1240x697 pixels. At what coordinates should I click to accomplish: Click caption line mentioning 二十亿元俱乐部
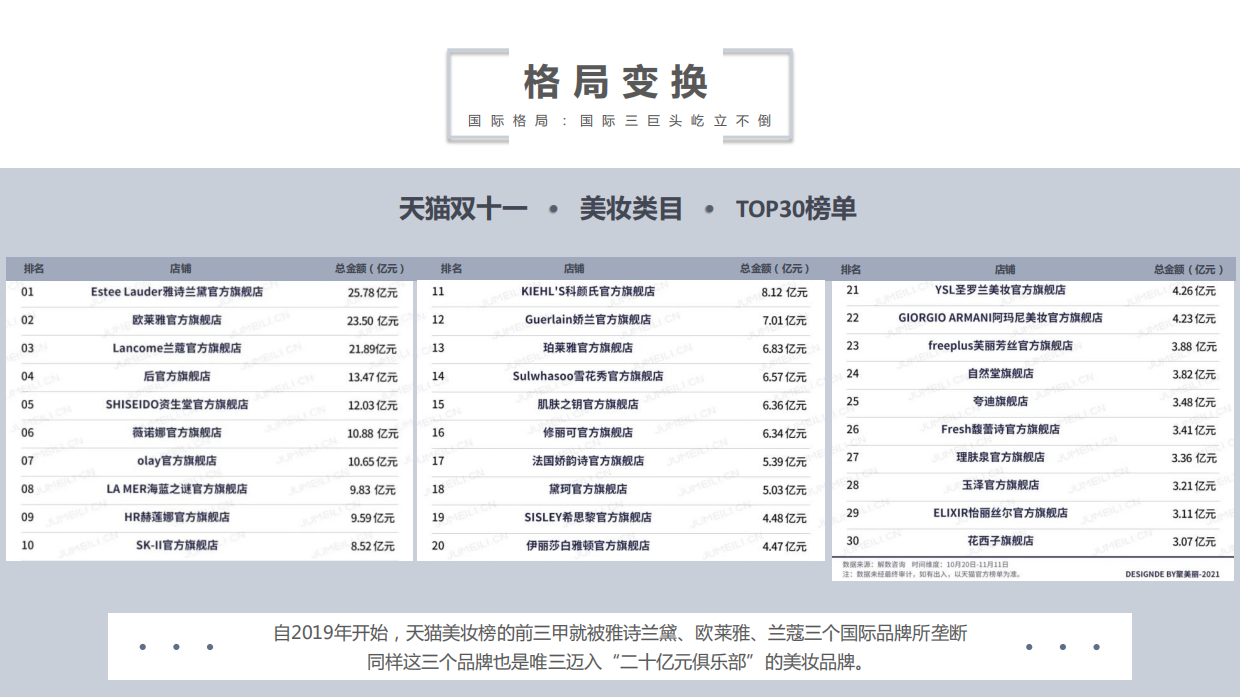coord(616,662)
